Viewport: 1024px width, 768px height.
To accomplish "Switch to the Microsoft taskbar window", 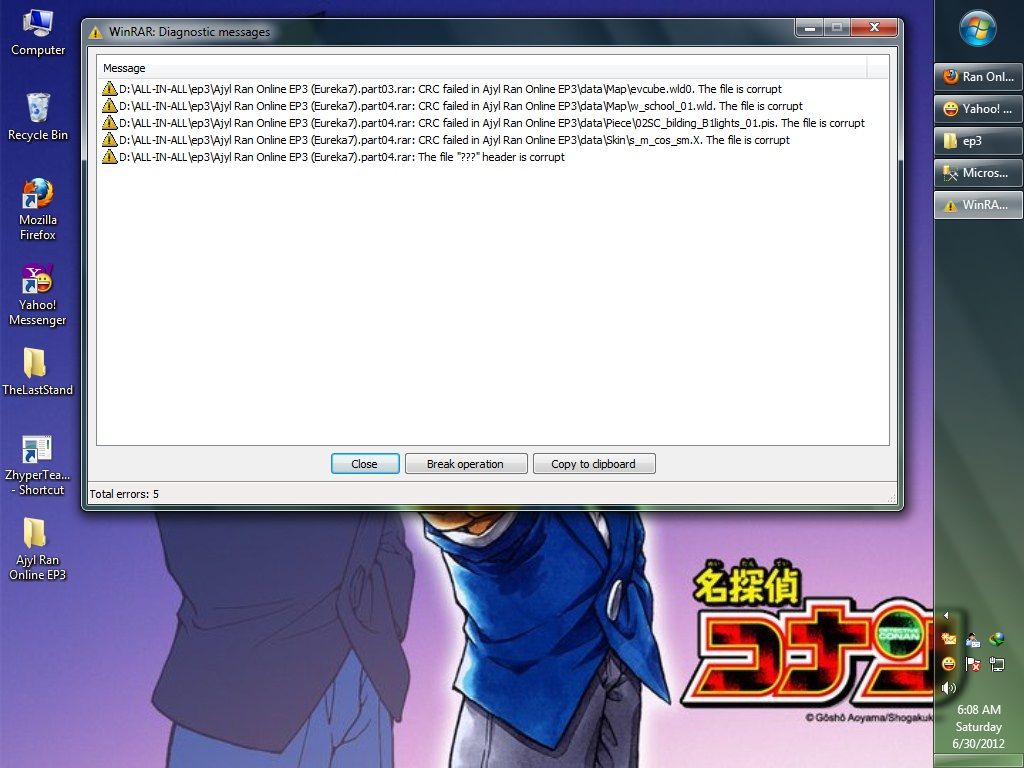I will 978,173.
